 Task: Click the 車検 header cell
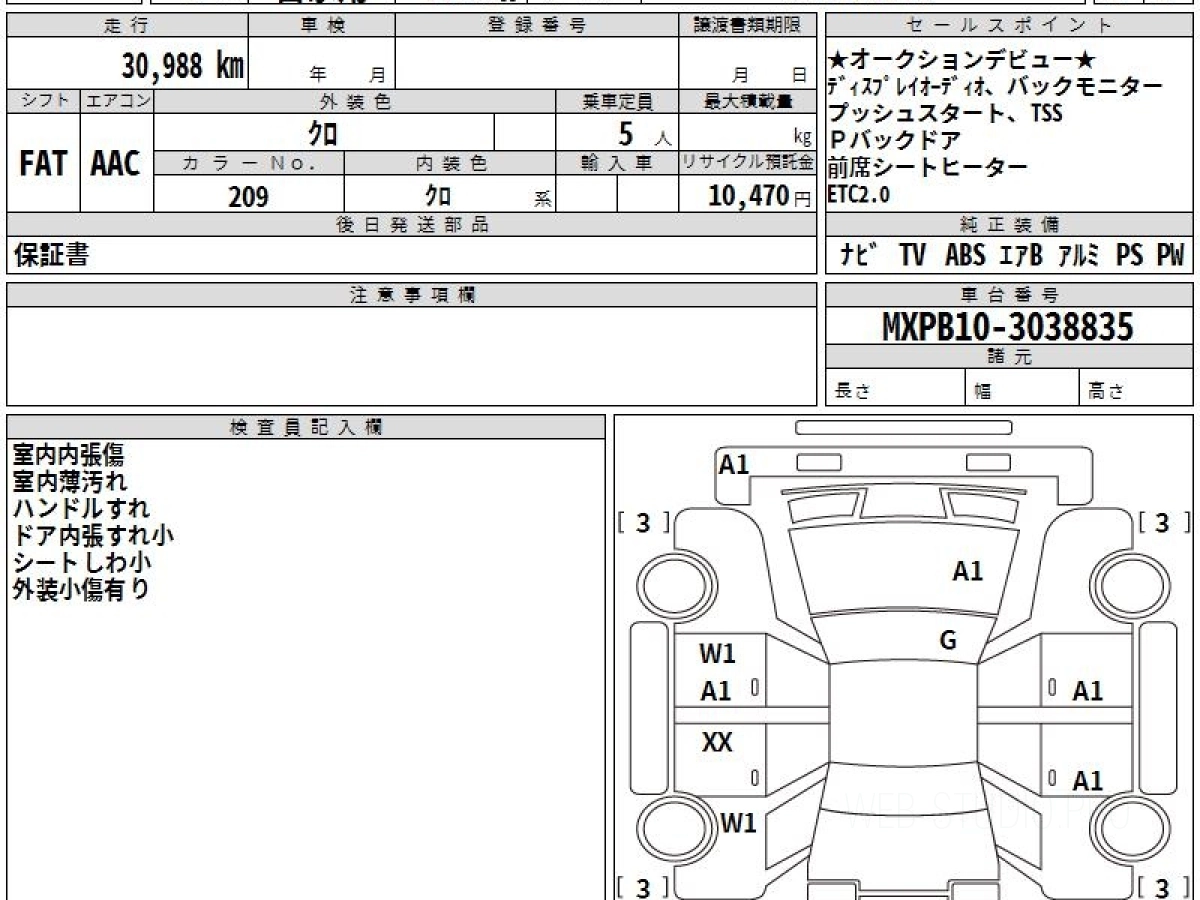point(322,26)
